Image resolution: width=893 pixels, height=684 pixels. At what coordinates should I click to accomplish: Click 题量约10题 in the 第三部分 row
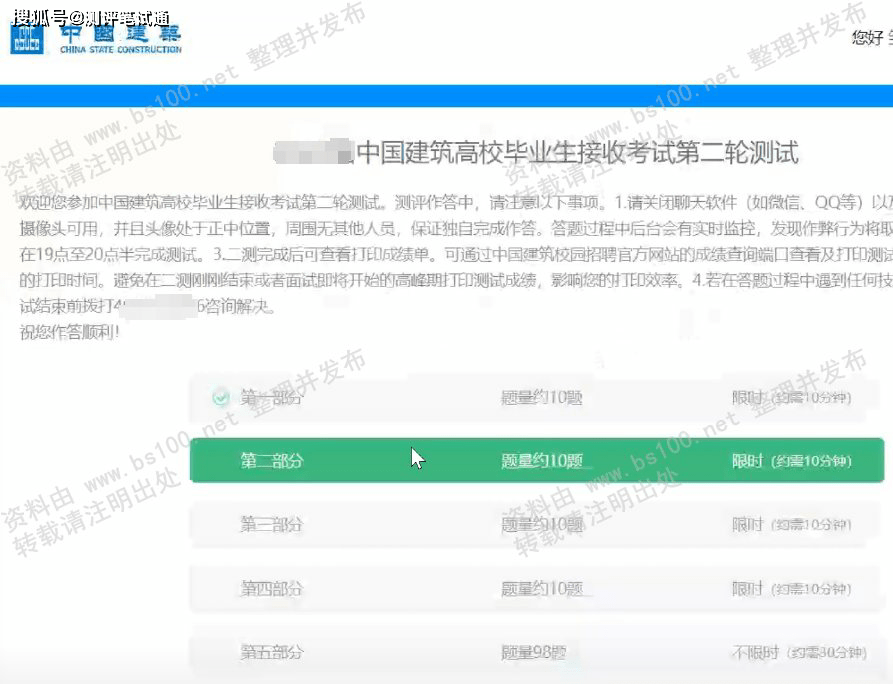542,525
